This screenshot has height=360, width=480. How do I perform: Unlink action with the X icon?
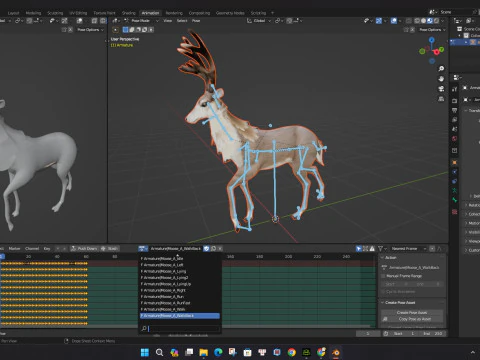(220, 249)
